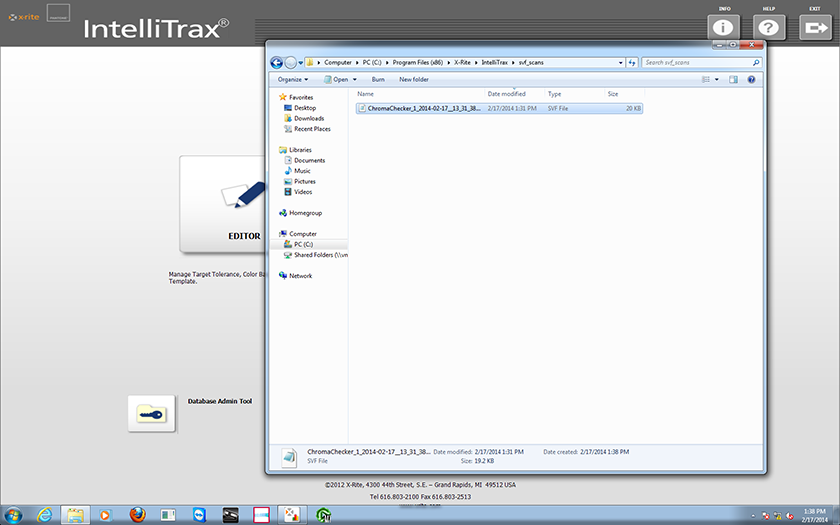Screen dimensions: 840x525
Task: Click Burn in the Explorer toolbar
Action: point(378,79)
